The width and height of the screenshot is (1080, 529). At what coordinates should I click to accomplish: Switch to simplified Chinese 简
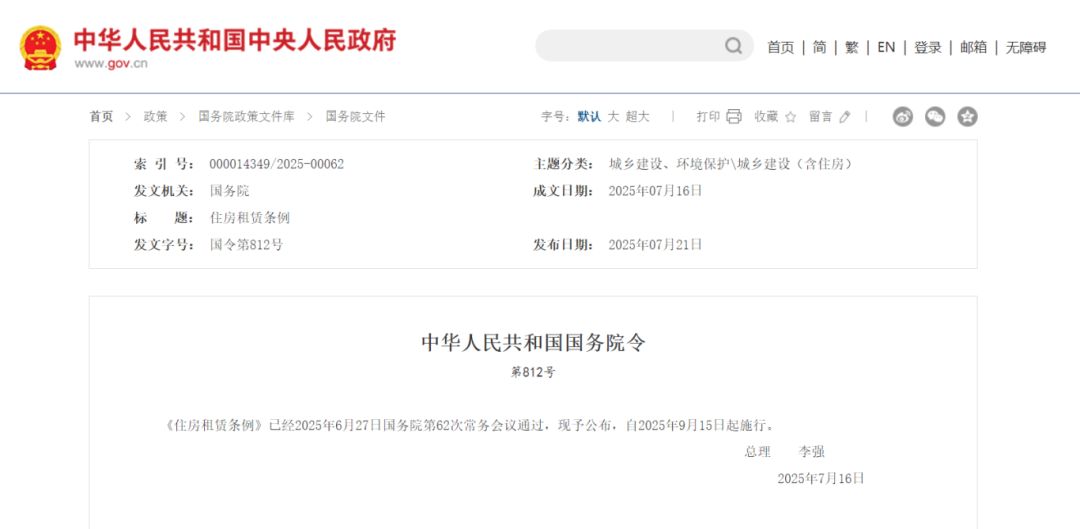(819, 48)
